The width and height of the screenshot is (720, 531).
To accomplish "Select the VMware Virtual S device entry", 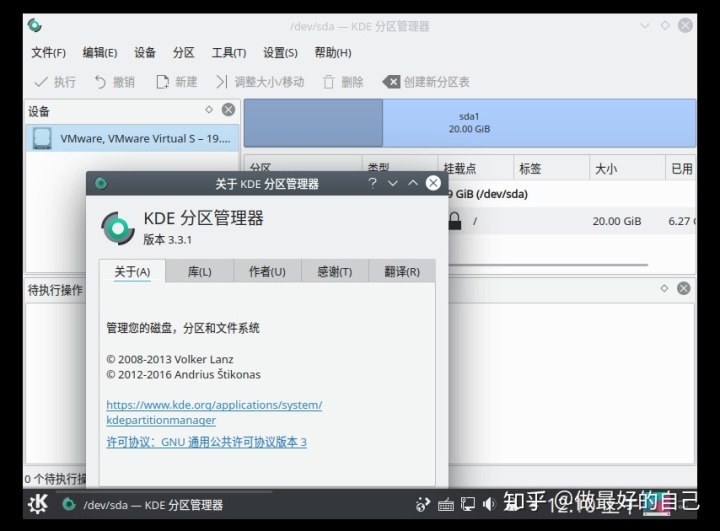I will pyautogui.click(x=132, y=138).
